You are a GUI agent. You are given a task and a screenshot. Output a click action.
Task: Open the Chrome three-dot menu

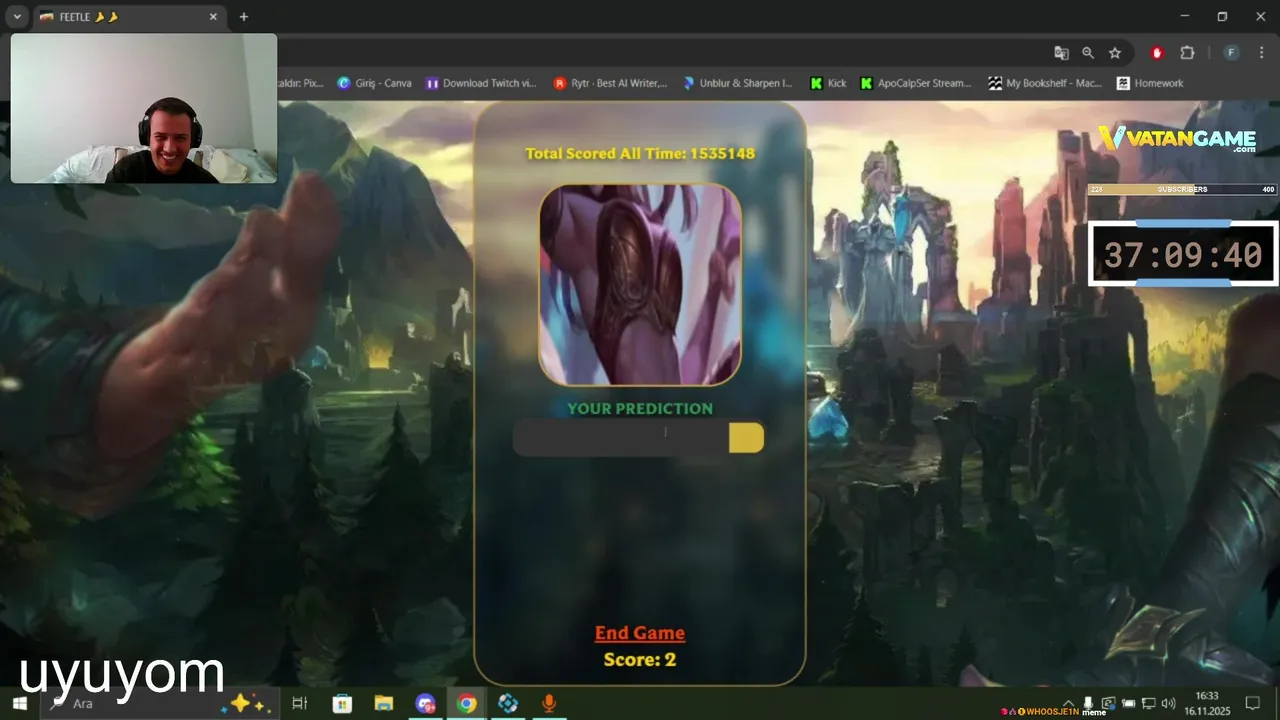pos(1261,53)
